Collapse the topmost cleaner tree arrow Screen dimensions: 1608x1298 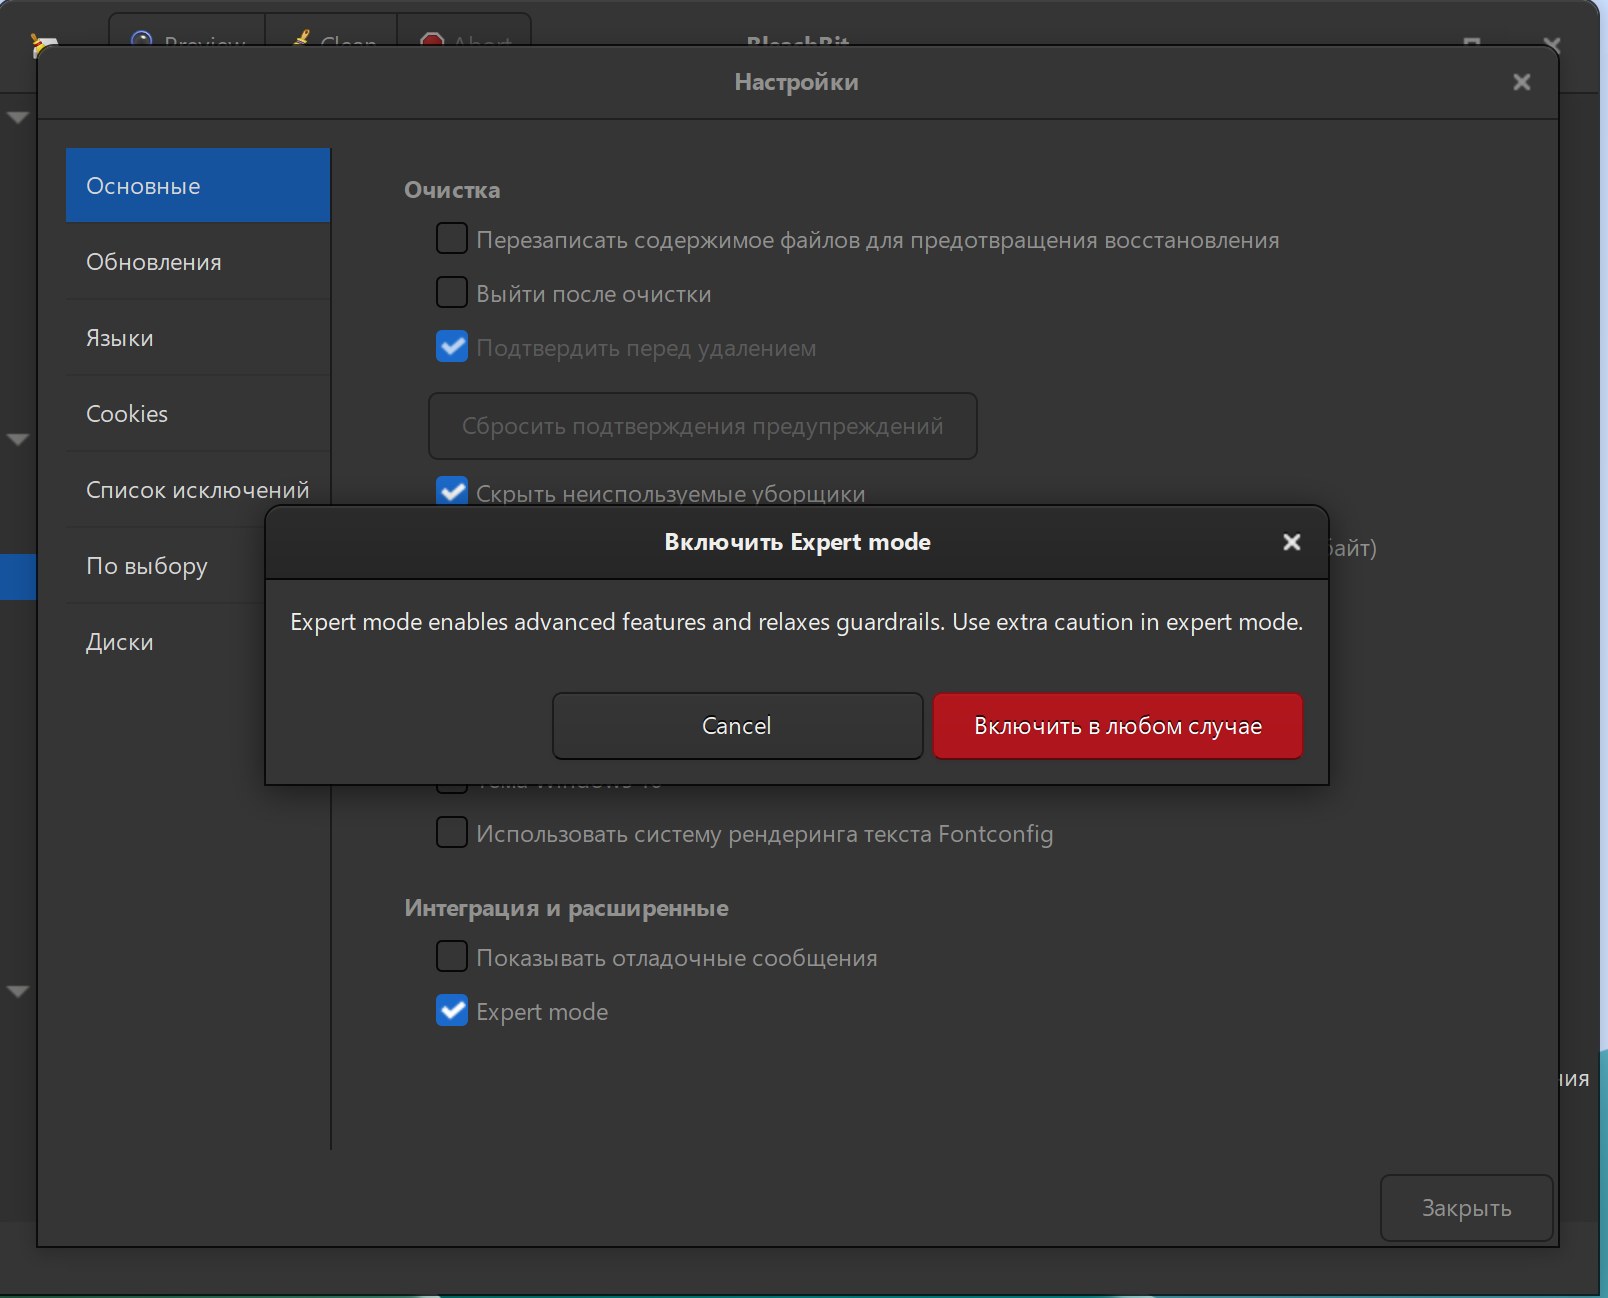(x=17, y=118)
